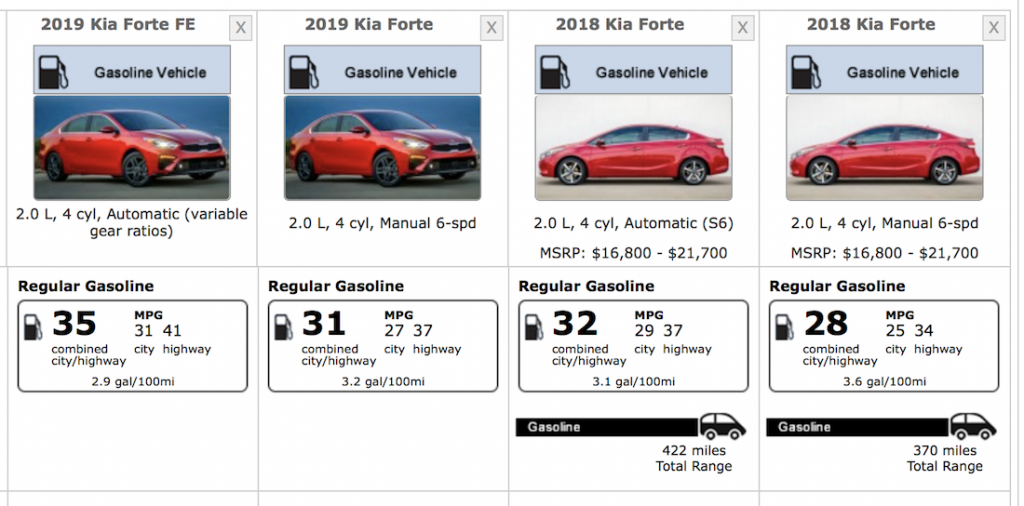Viewport: 1024px width, 506px height.
Task: Click gas pump icon beside 35 combined MPG
Action: [x=33, y=326]
